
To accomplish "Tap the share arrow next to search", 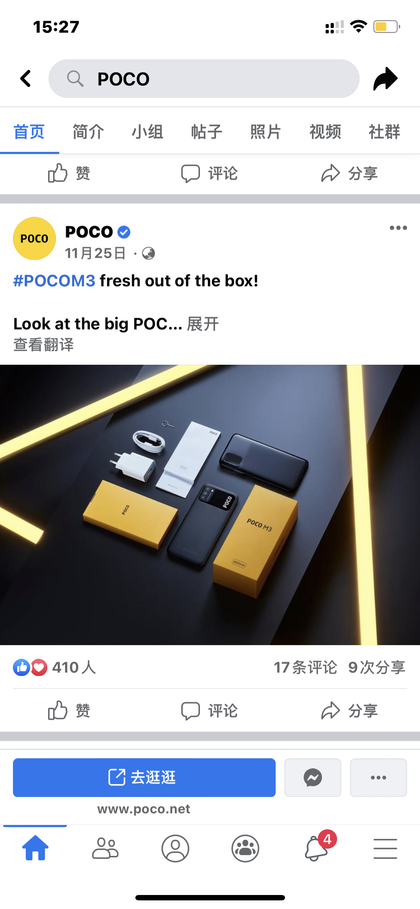I will [x=385, y=79].
